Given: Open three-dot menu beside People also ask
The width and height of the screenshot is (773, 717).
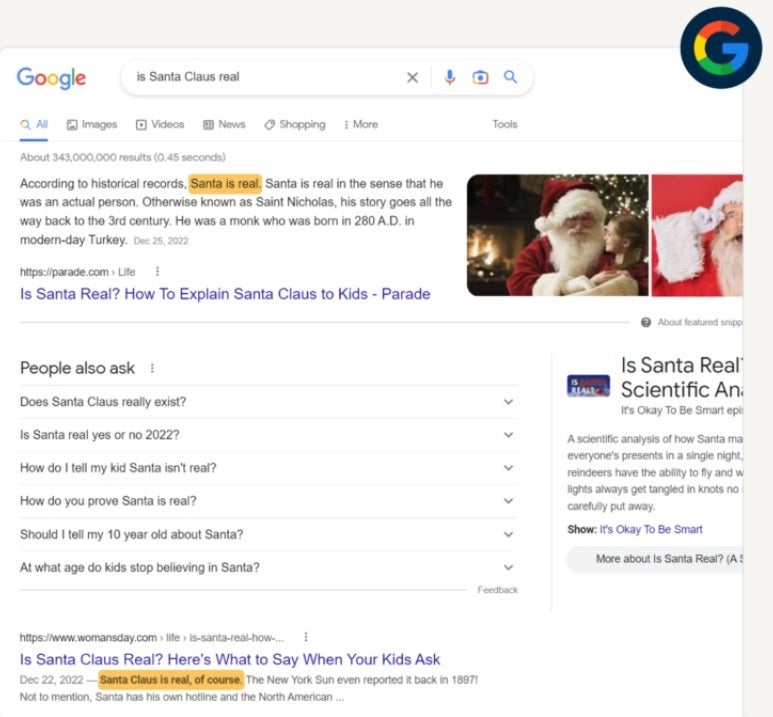Looking at the screenshot, I should [152, 368].
